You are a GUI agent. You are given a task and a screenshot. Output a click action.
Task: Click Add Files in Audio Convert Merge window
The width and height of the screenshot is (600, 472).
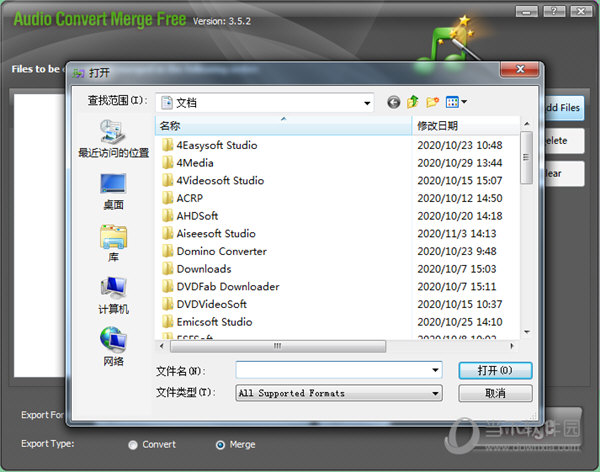click(564, 108)
